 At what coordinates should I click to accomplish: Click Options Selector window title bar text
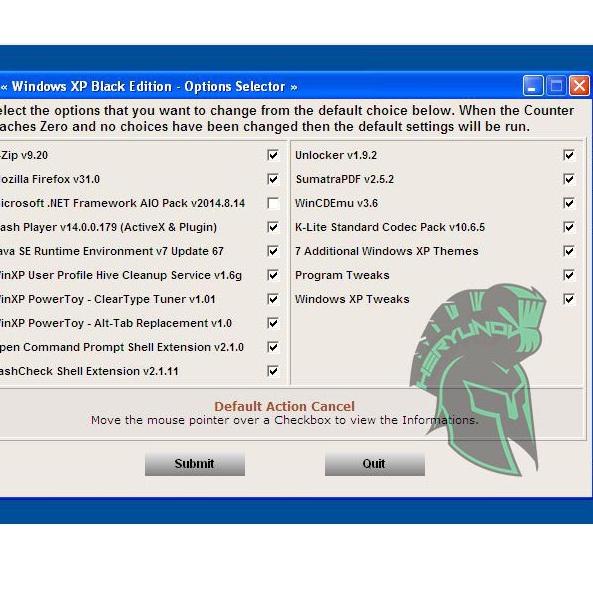(149, 87)
